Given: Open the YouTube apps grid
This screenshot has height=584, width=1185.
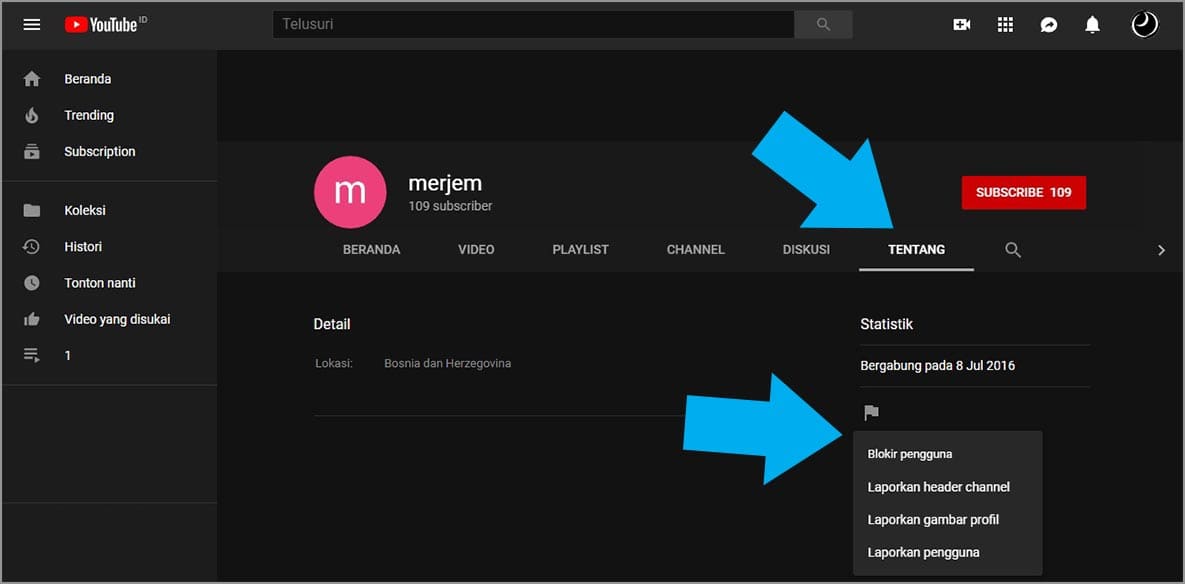Looking at the screenshot, I should point(1006,25).
